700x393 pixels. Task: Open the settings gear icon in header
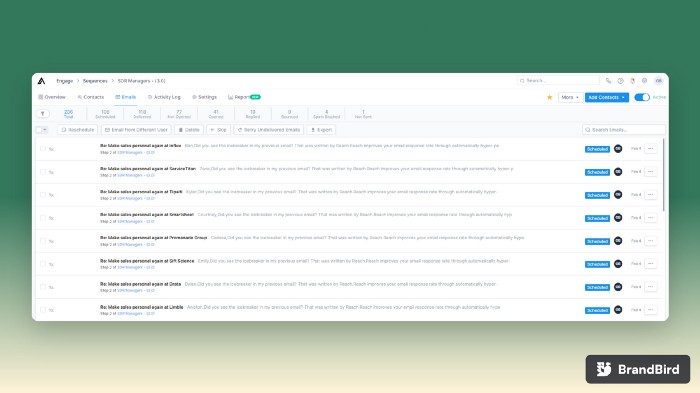644,81
